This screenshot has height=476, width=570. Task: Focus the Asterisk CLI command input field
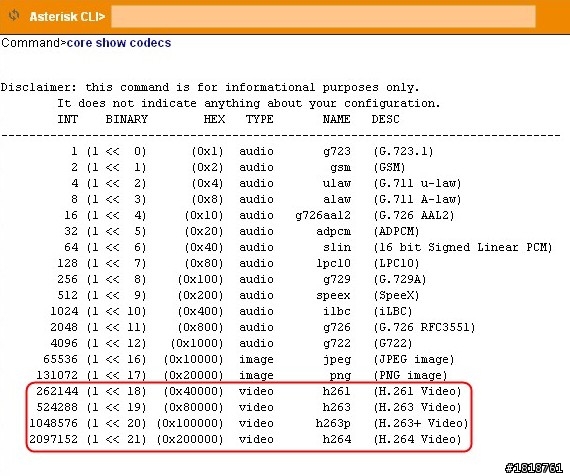pos(323,16)
